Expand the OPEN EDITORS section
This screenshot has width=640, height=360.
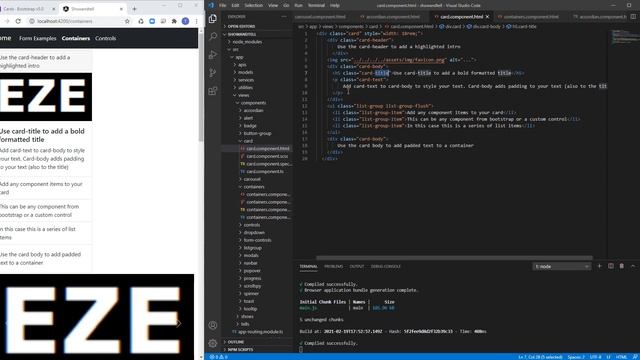click(241, 26)
